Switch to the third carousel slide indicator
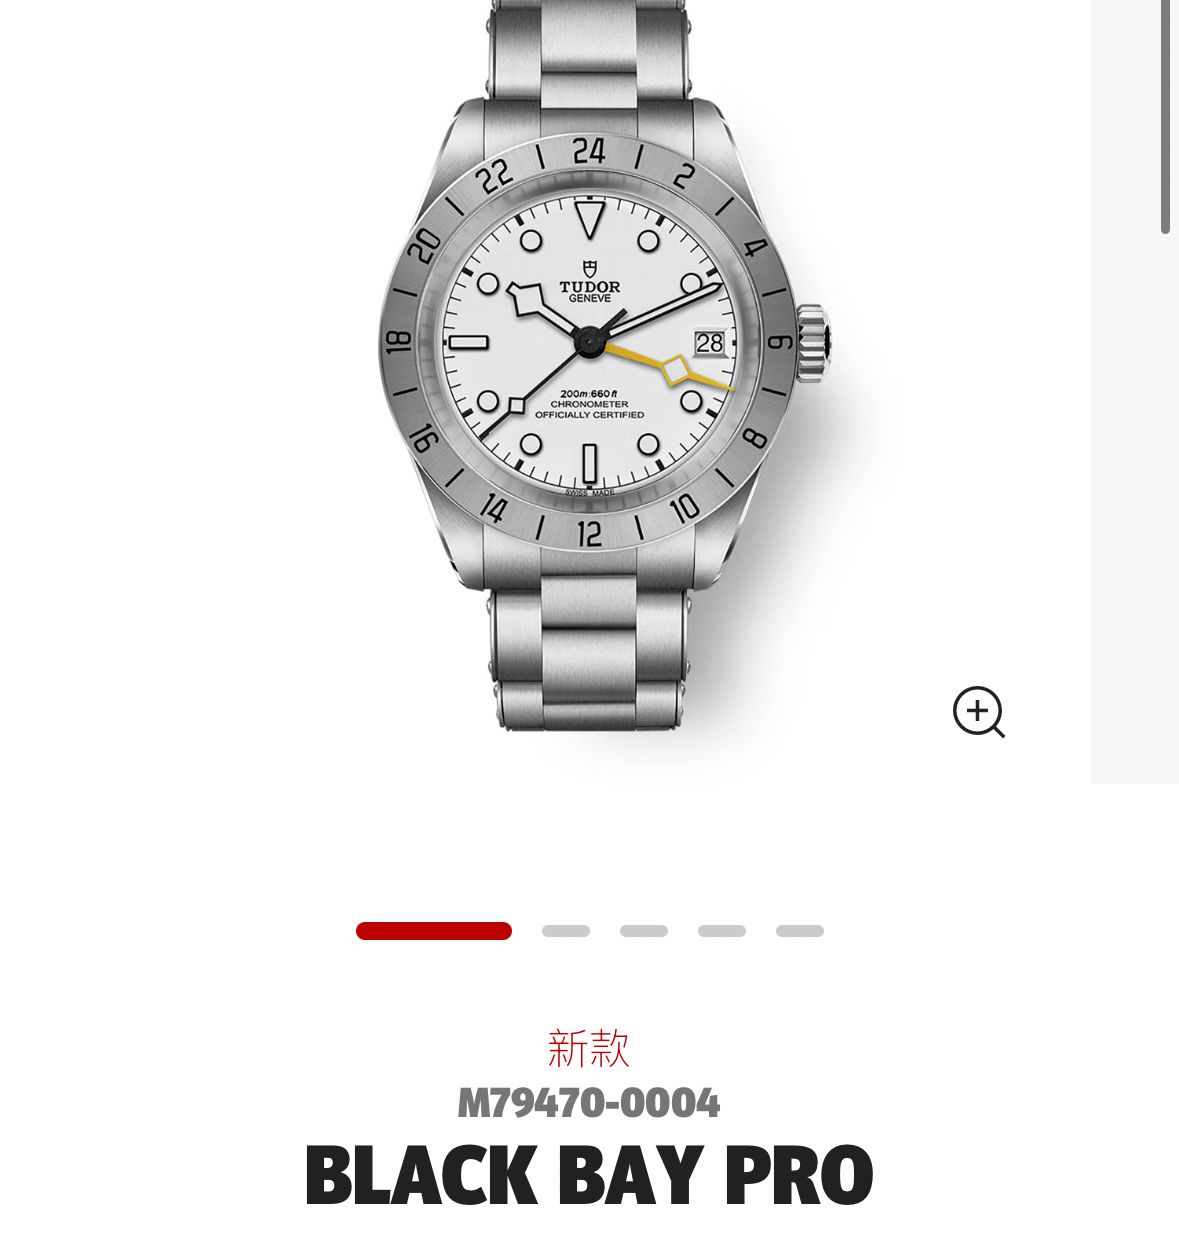 pos(644,931)
